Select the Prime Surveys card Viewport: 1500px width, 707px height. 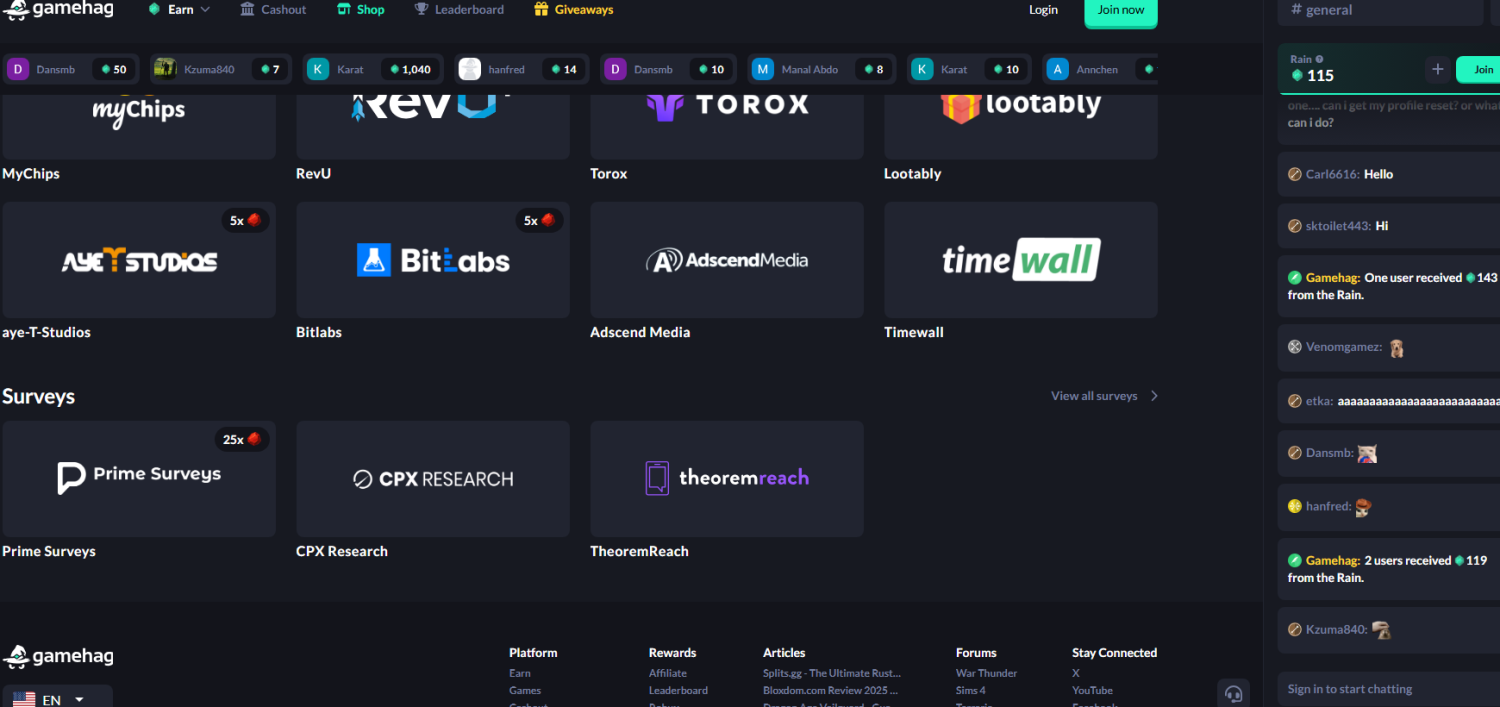(x=139, y=478)
